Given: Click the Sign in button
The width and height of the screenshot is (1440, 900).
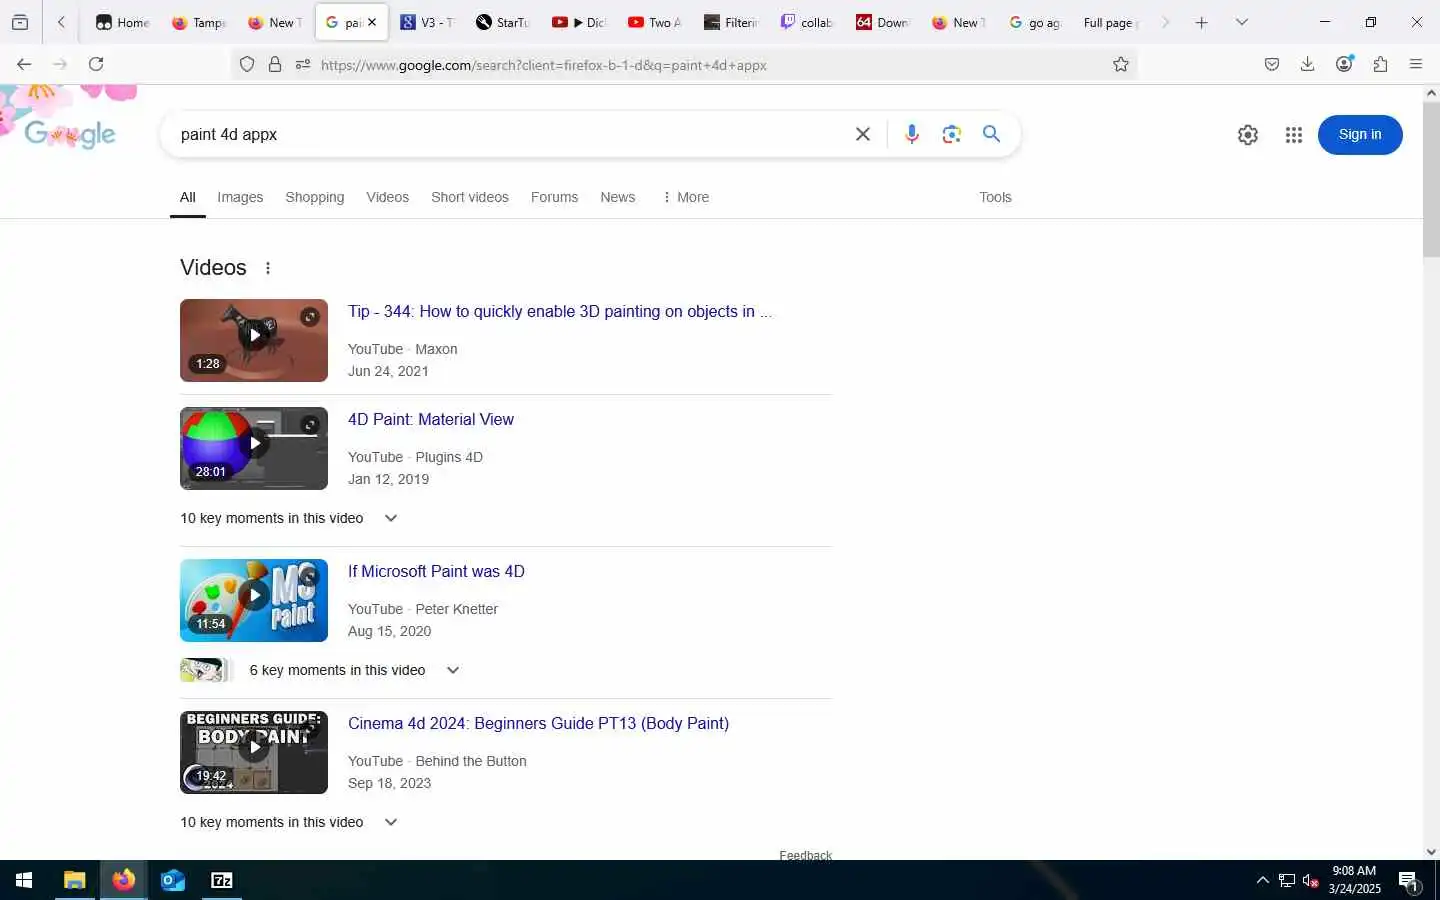Looking at the screenshot, I should [x=1359, y=135].
